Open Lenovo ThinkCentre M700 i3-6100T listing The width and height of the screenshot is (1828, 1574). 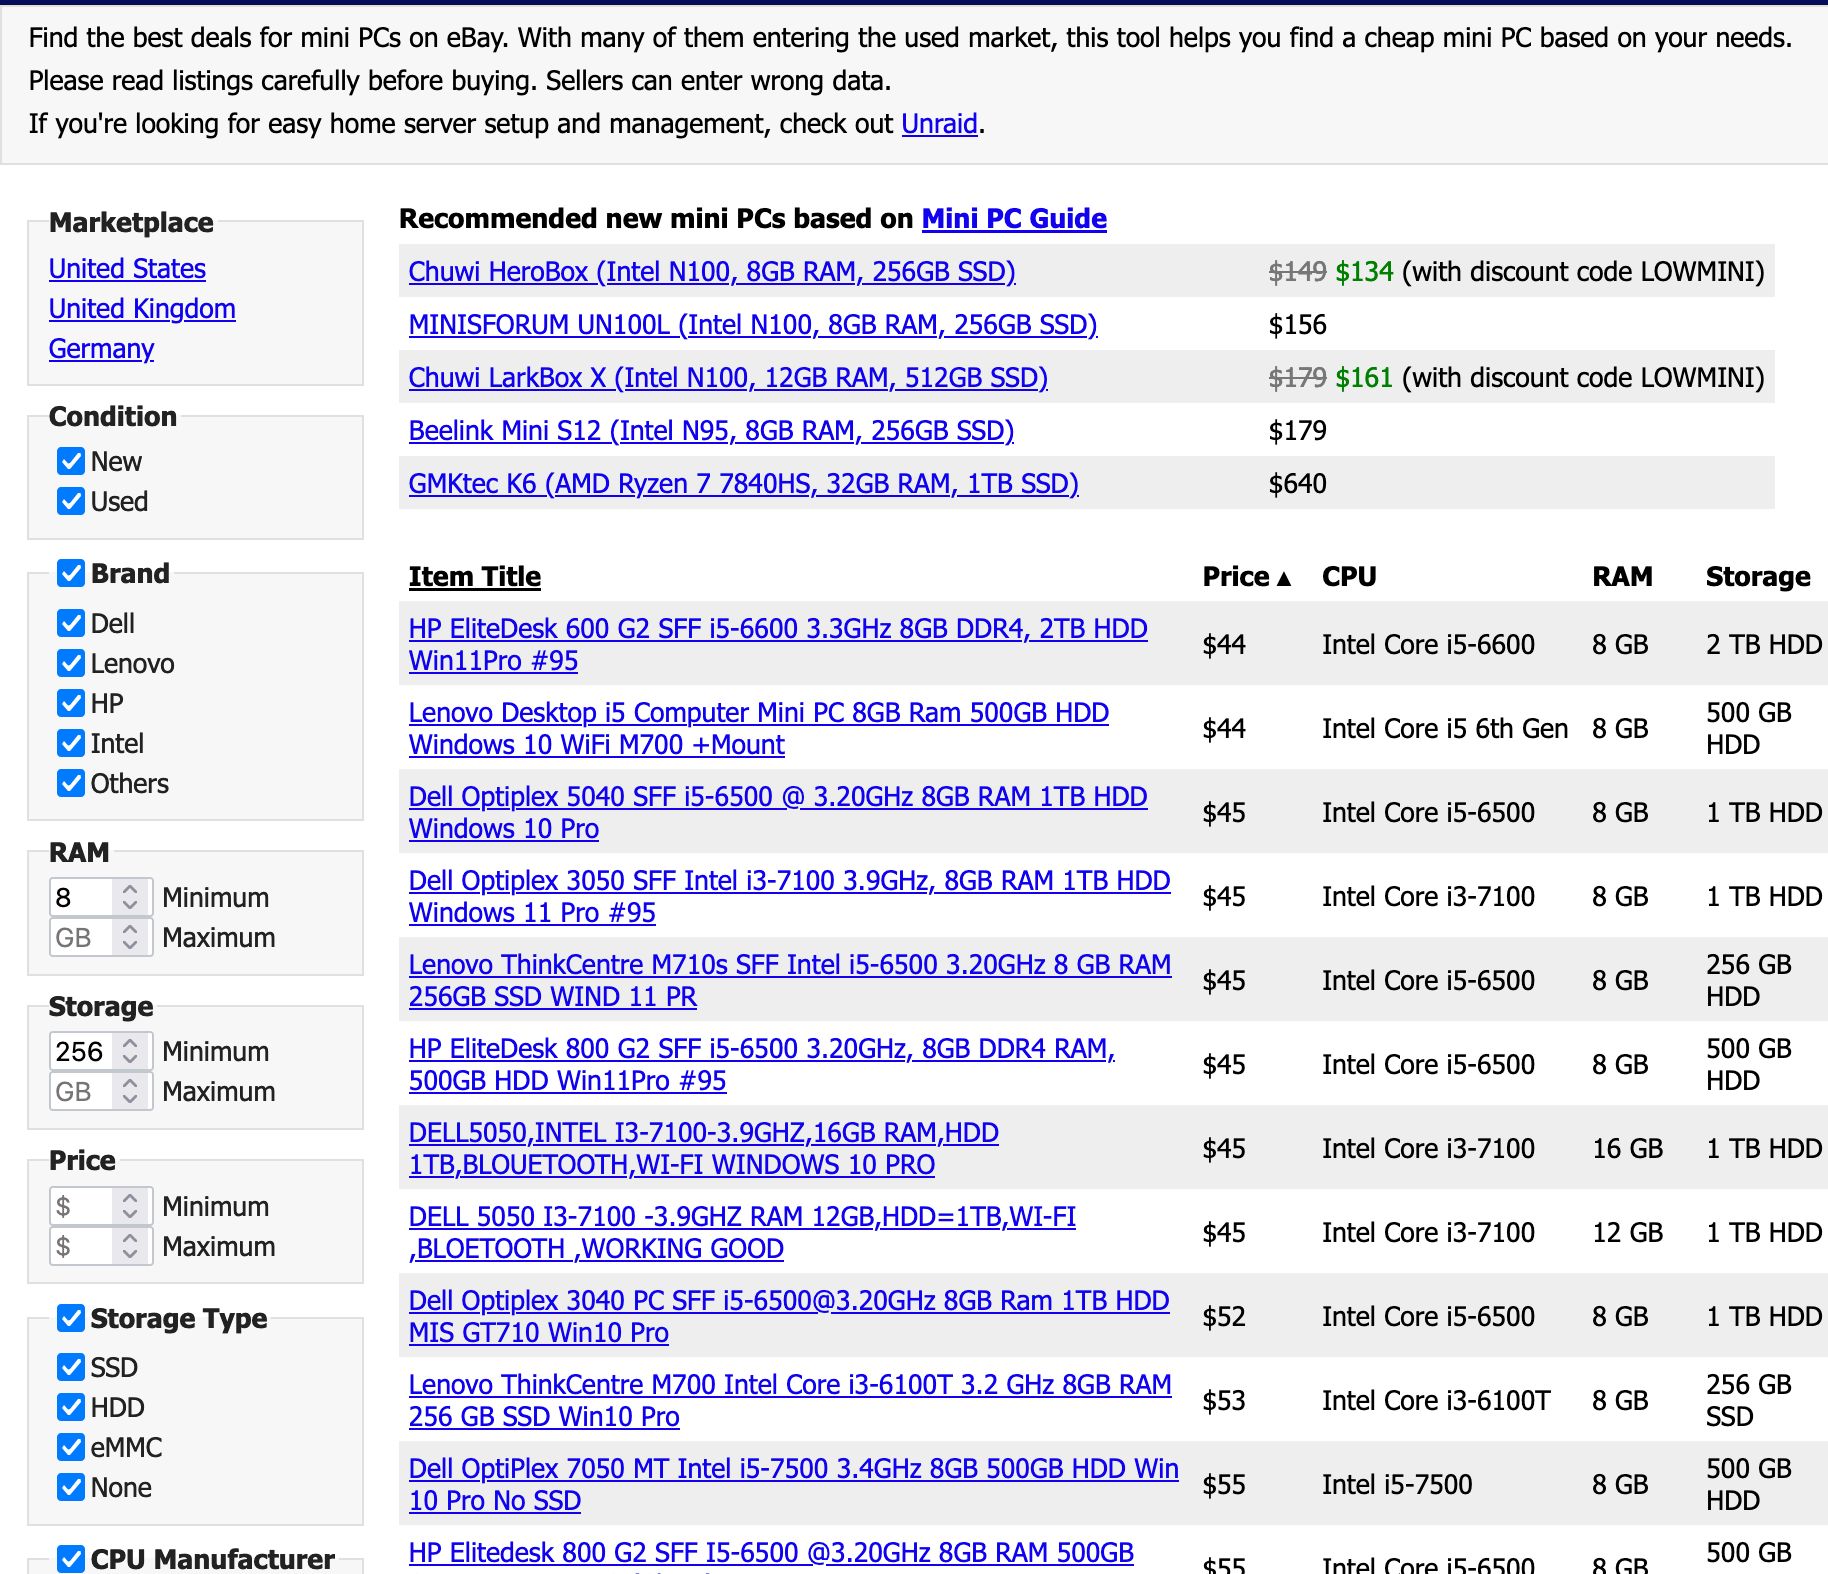point(790,1400)
